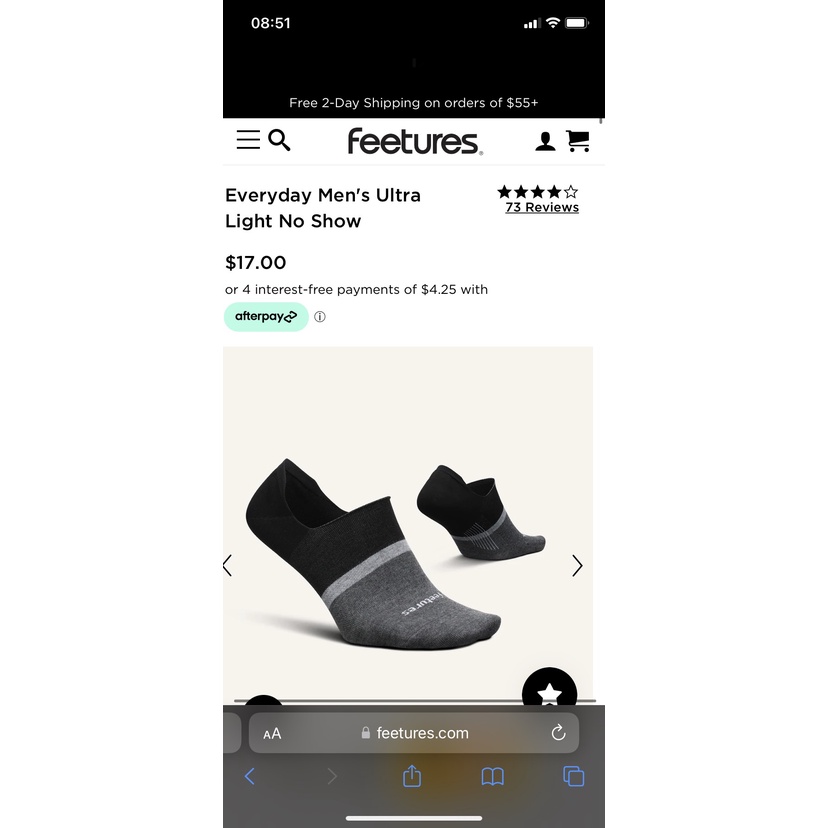Image resolution: width=828 pixels, height=828 pixels.
Task: Tap the search magnifier icon
Action: coord(279,140)
